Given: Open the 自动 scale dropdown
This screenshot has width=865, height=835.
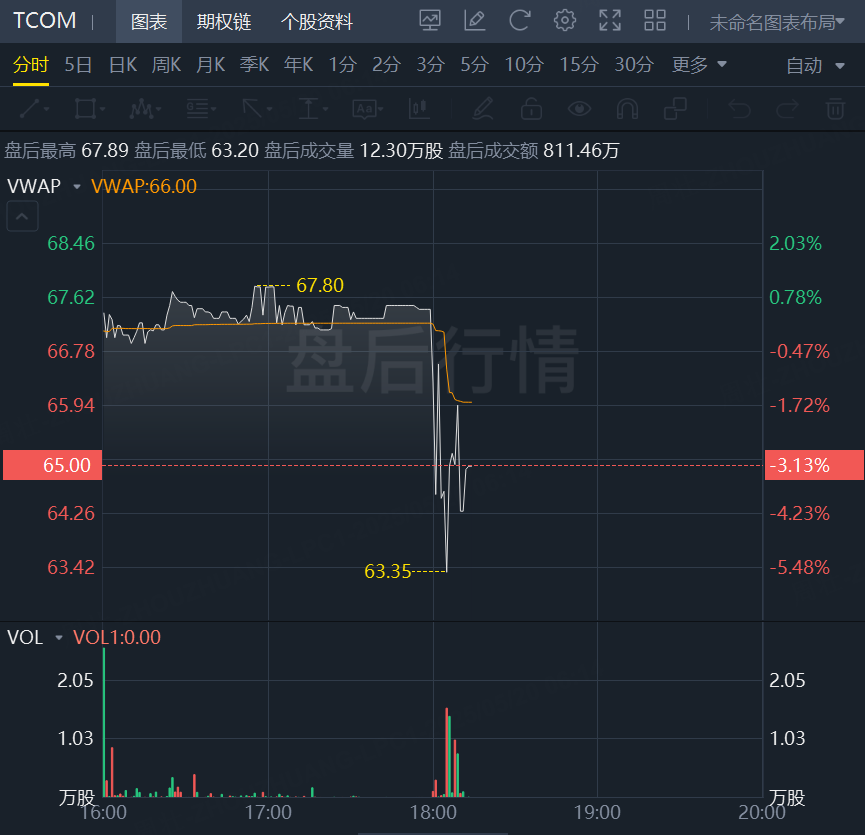Looking at the screenshot, I should pos(815,66).
